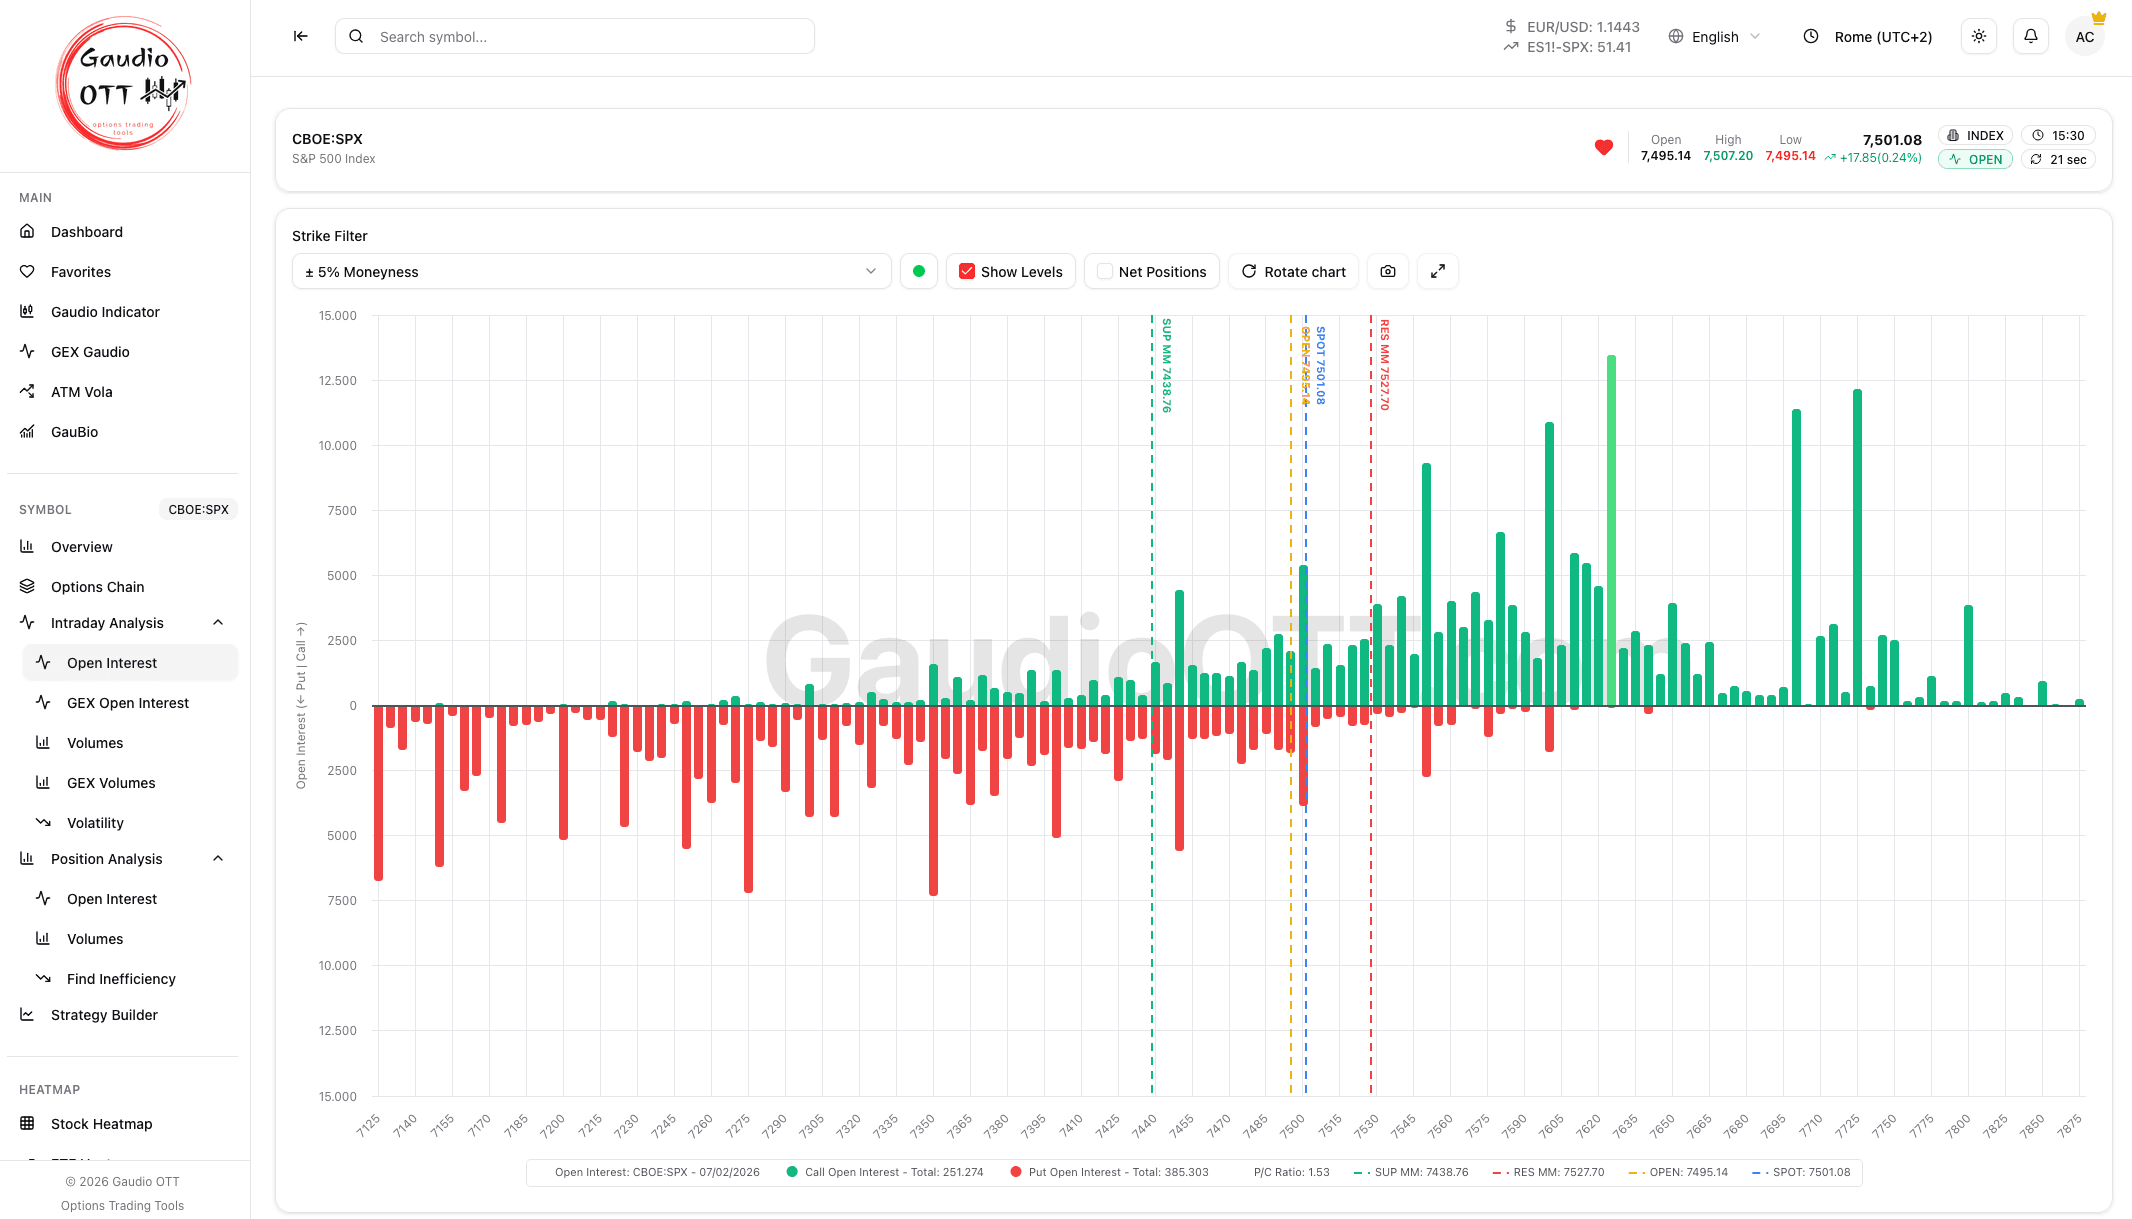Screen dimensions: 2132x1219
Task: Toggle SUP MM 7438.76 legend entry
Action: click(1411, 1172)
